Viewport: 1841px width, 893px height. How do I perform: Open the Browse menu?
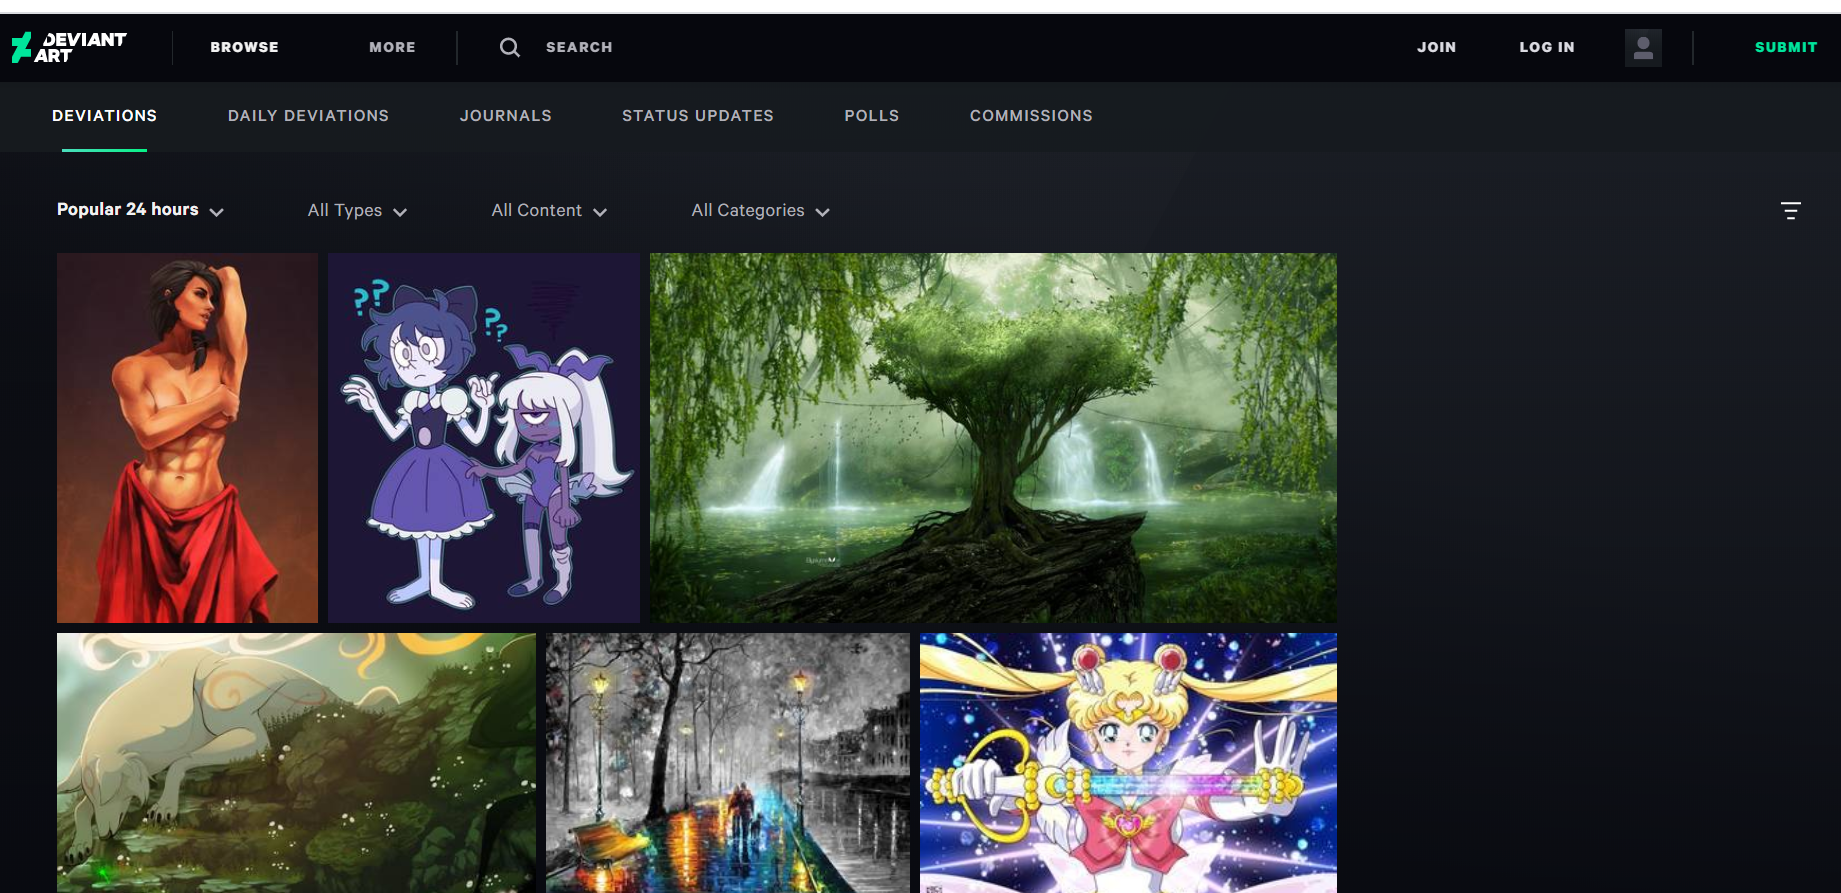(244, 47)
